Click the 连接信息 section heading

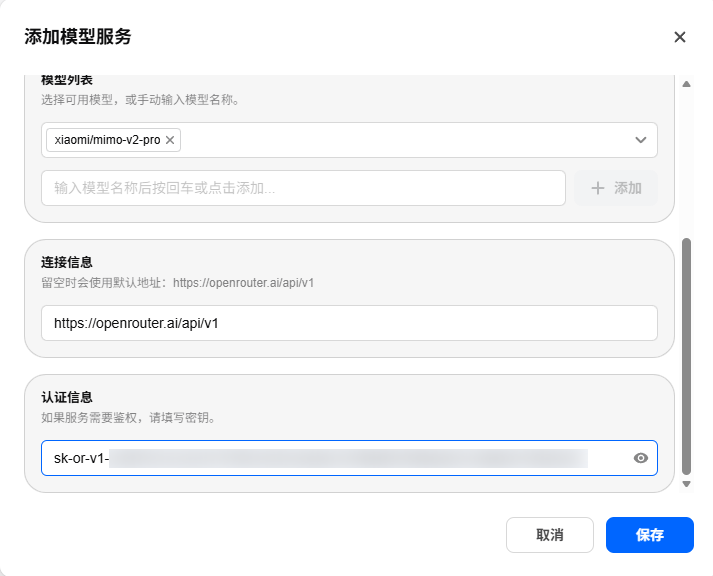click(67, 262)
